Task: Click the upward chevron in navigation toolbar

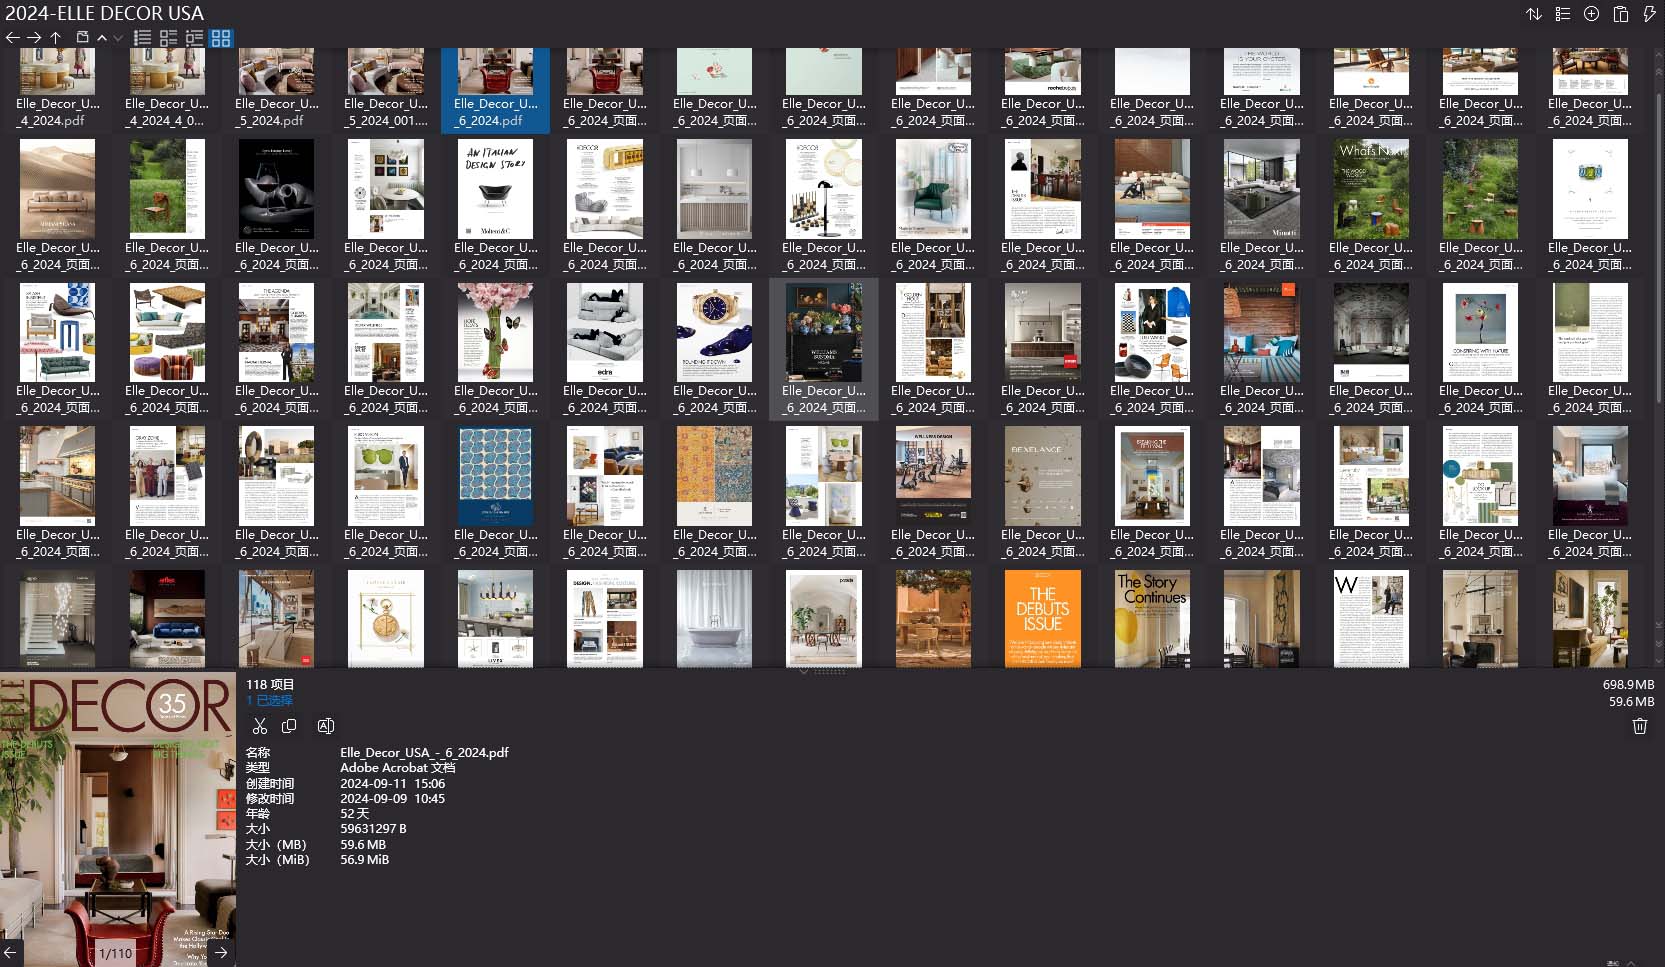Action: coord(102,38)
